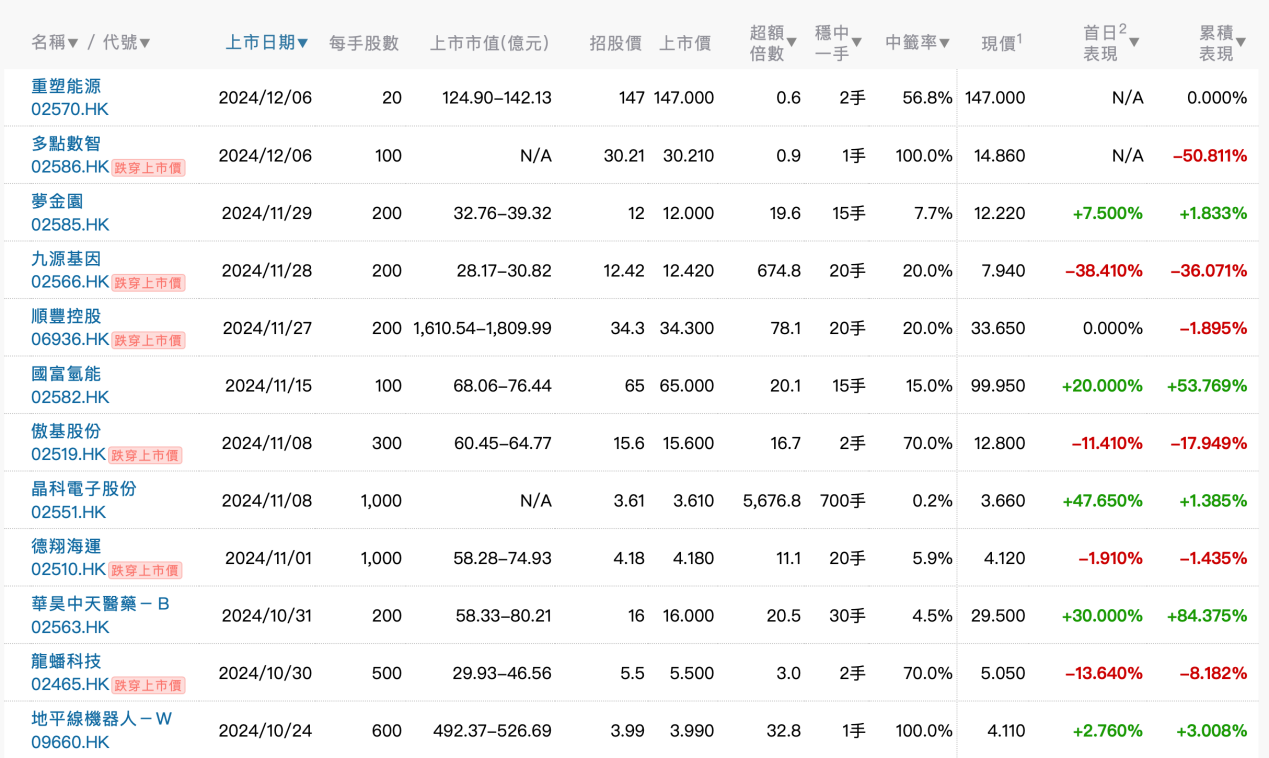
Task: Click 上市市值(億元) column header
Action: pyautogui.click(x=490, y=43)
